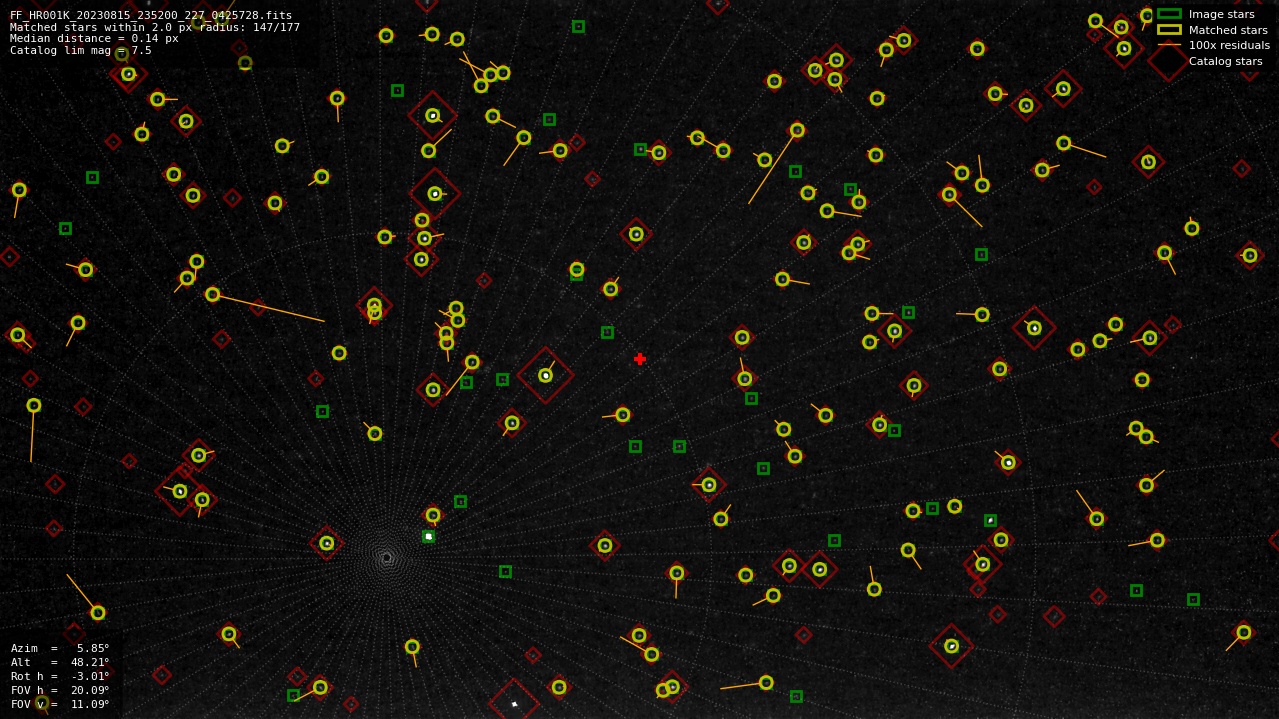This screenshot has height=719, width=1279.
Task: Click the yellow Matched stars legend swatch
Action: pyautogui.click(x=1169, y=30)
